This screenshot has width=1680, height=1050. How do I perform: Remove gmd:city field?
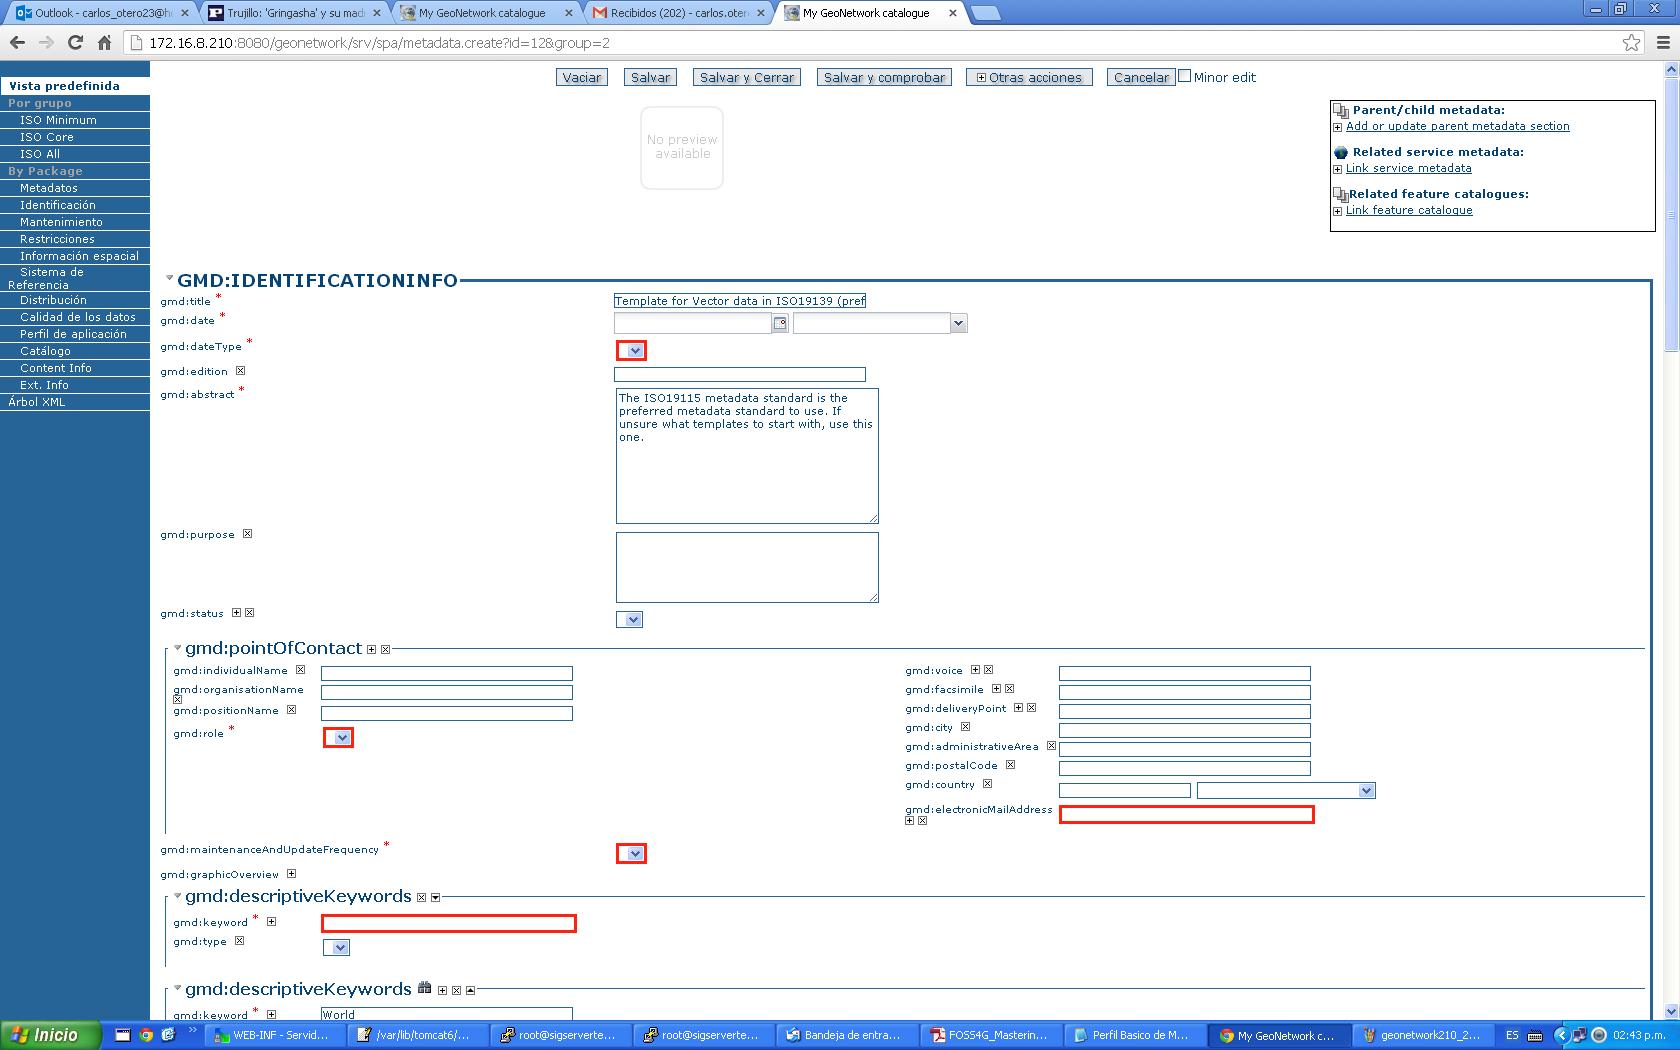point(965,727)
